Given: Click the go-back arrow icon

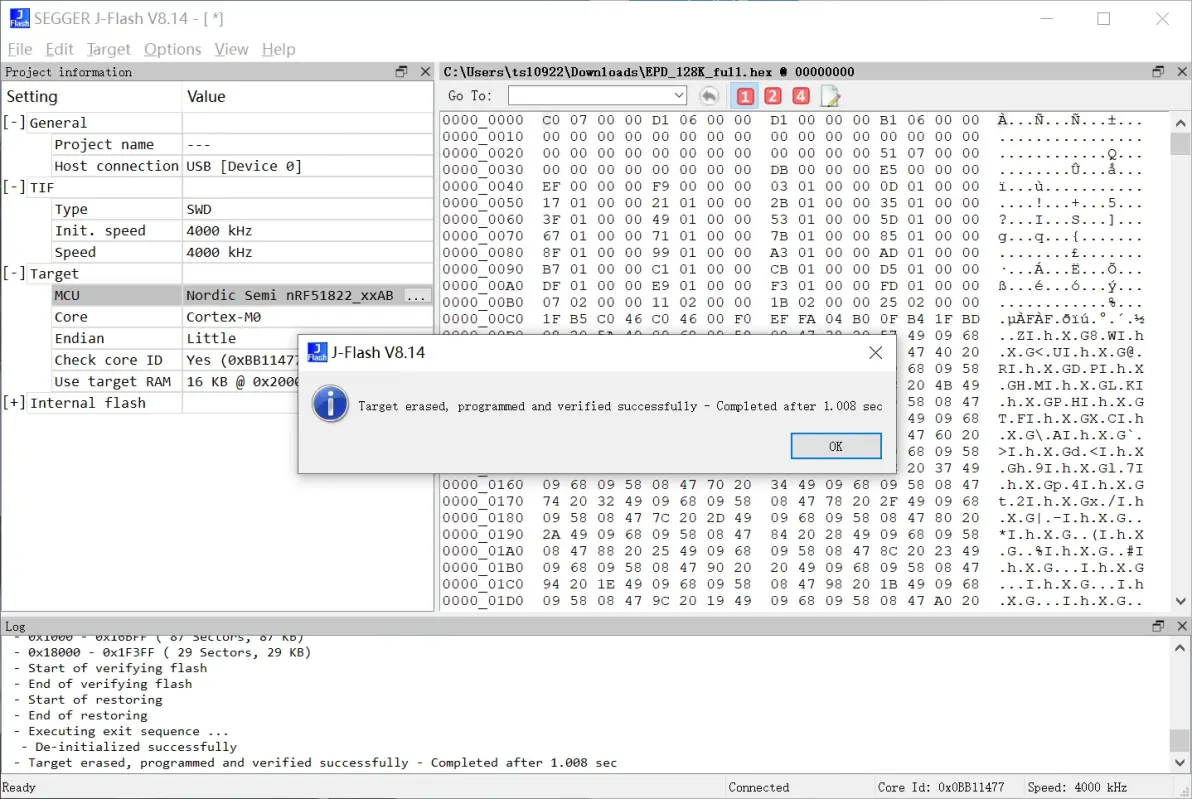Looking at the screenshot, I should point(709,96).
